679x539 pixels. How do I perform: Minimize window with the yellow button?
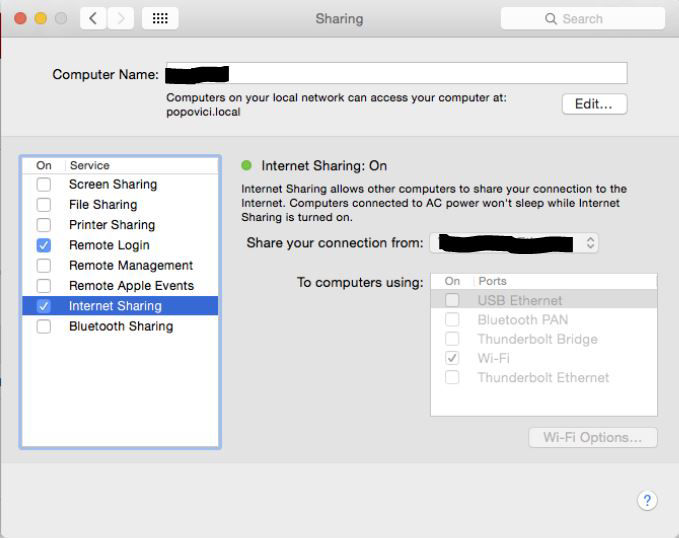41,18
